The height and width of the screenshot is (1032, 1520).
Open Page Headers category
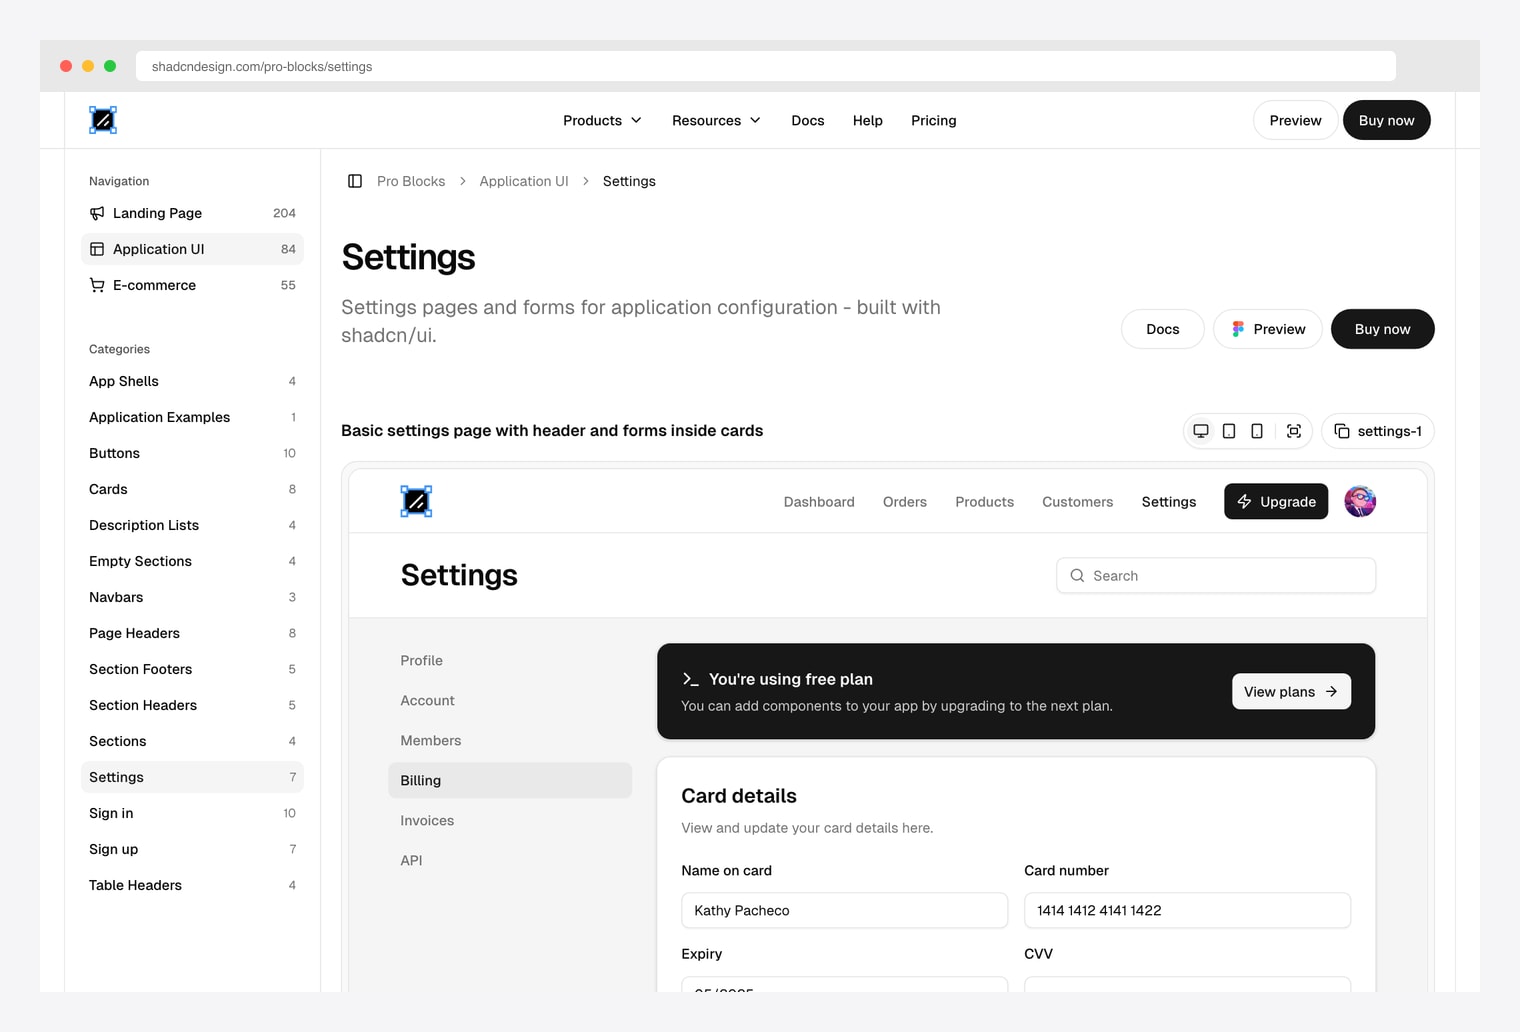coord(192,633)
